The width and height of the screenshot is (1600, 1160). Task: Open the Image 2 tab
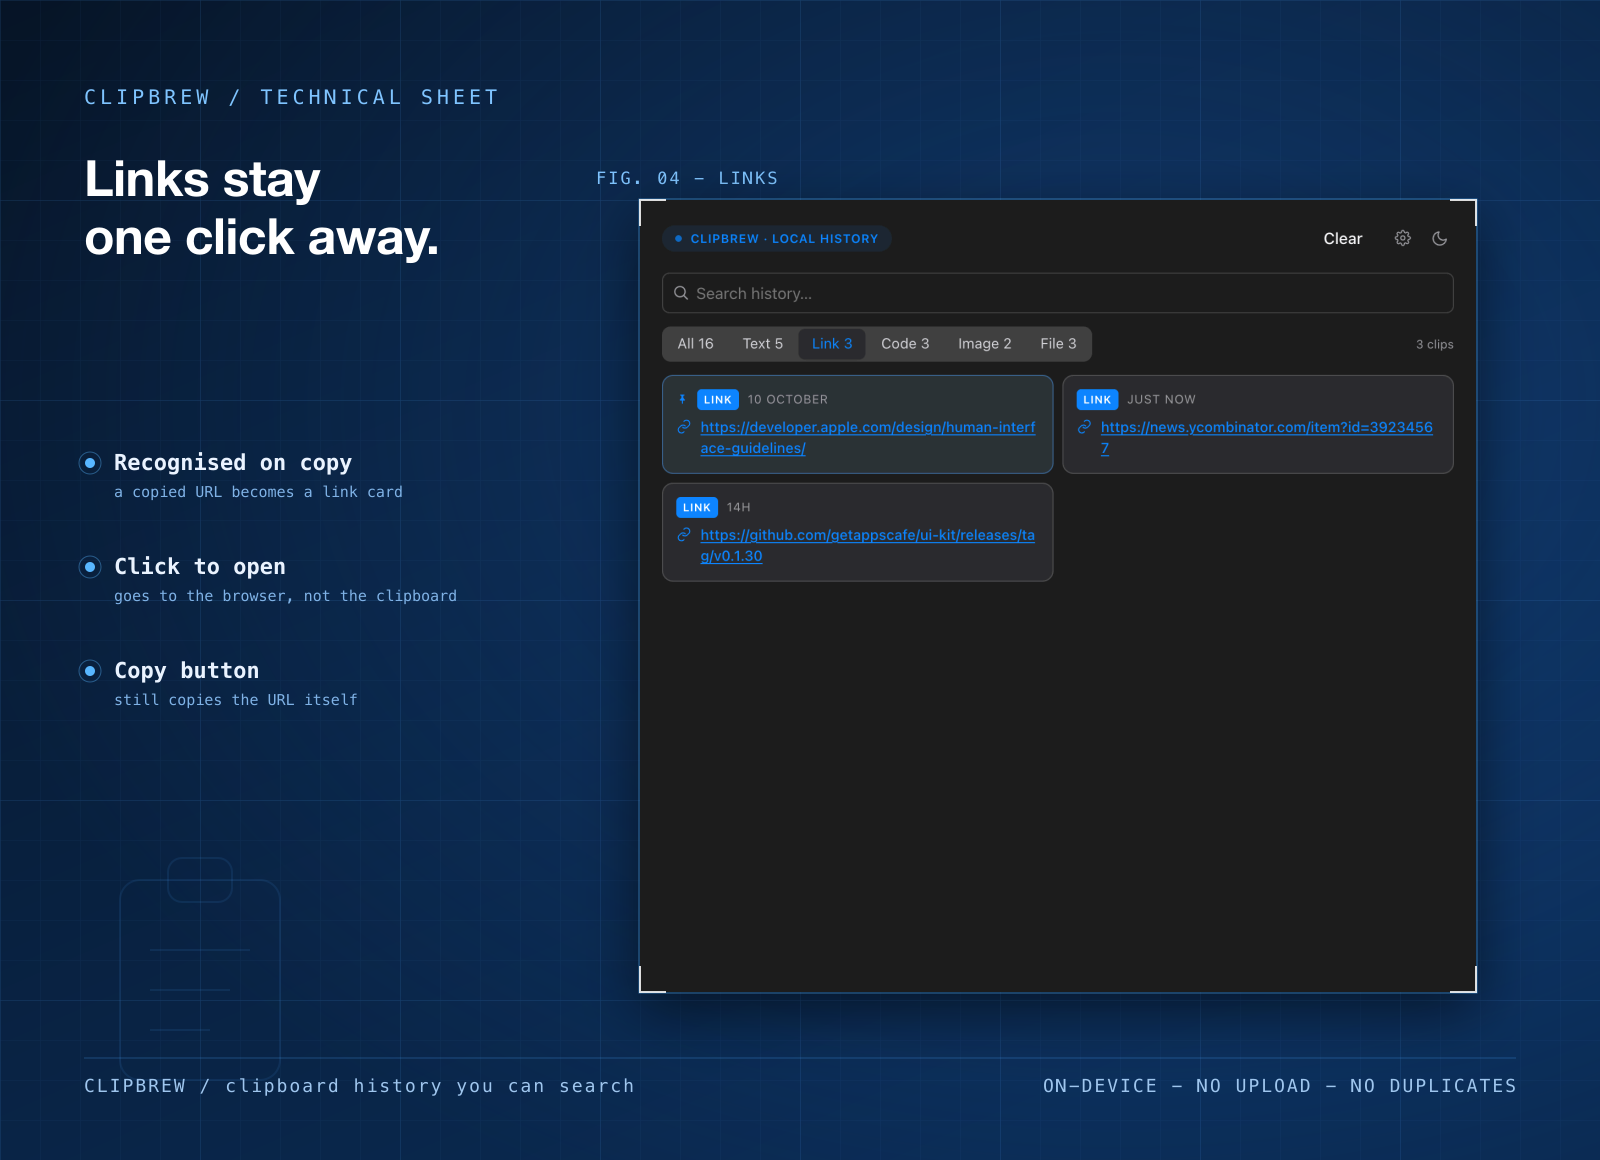click(985, 344)
